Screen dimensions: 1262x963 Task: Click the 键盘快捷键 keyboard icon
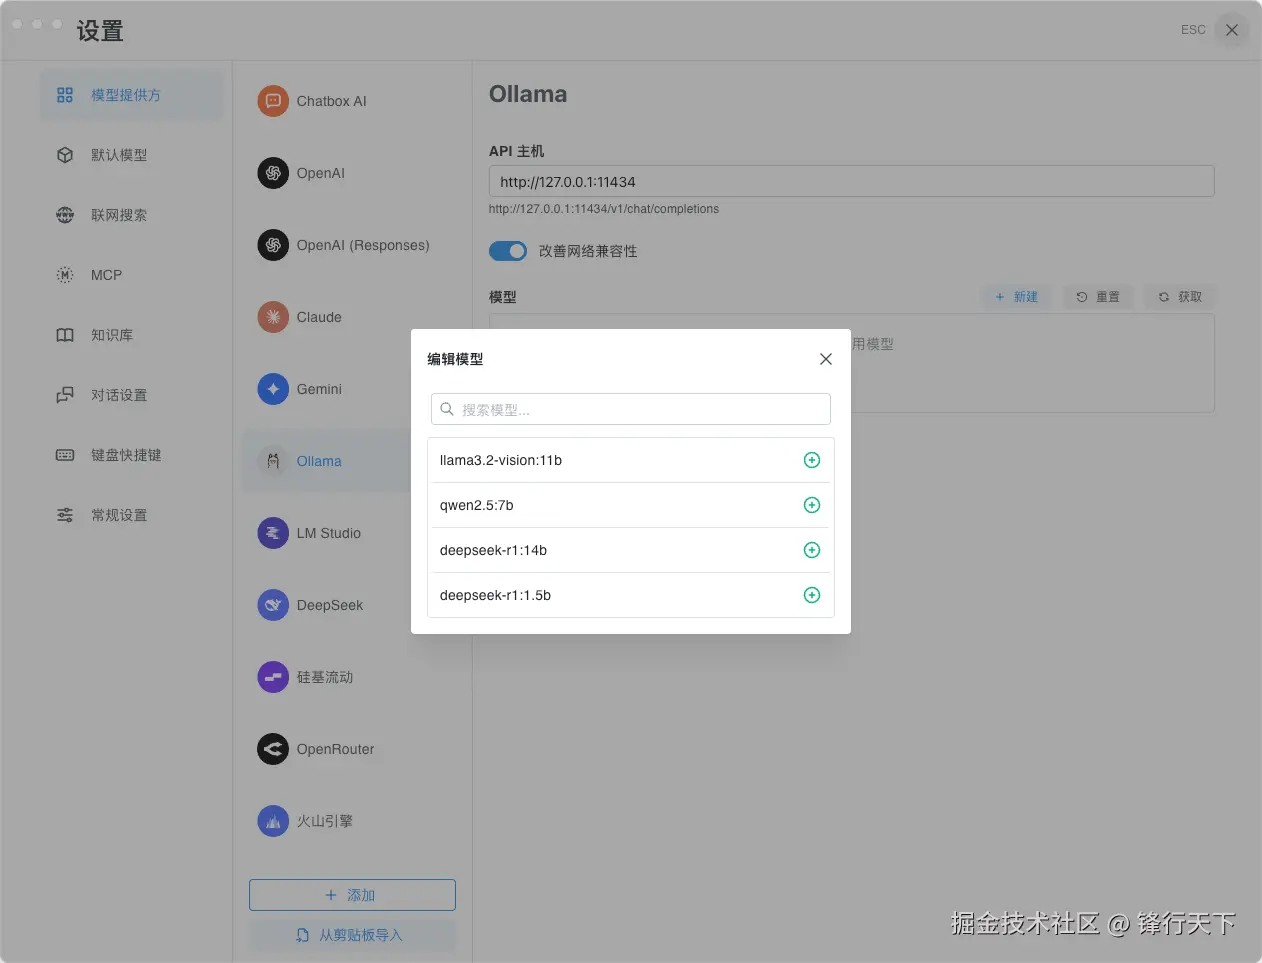click(65, 455)
